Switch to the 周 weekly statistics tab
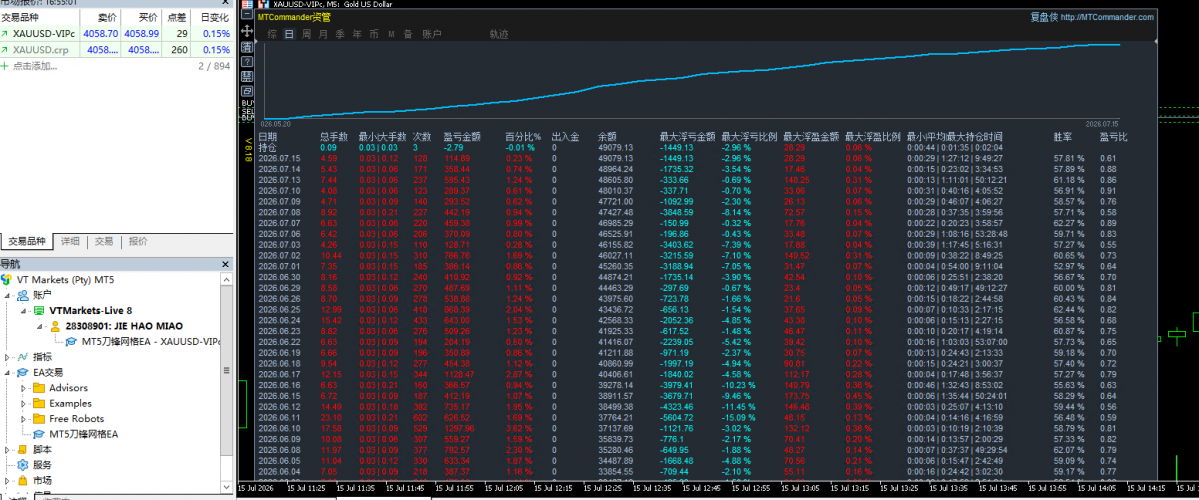Image resolution: width=1199 pixels, height=500 pixels. 306,34
